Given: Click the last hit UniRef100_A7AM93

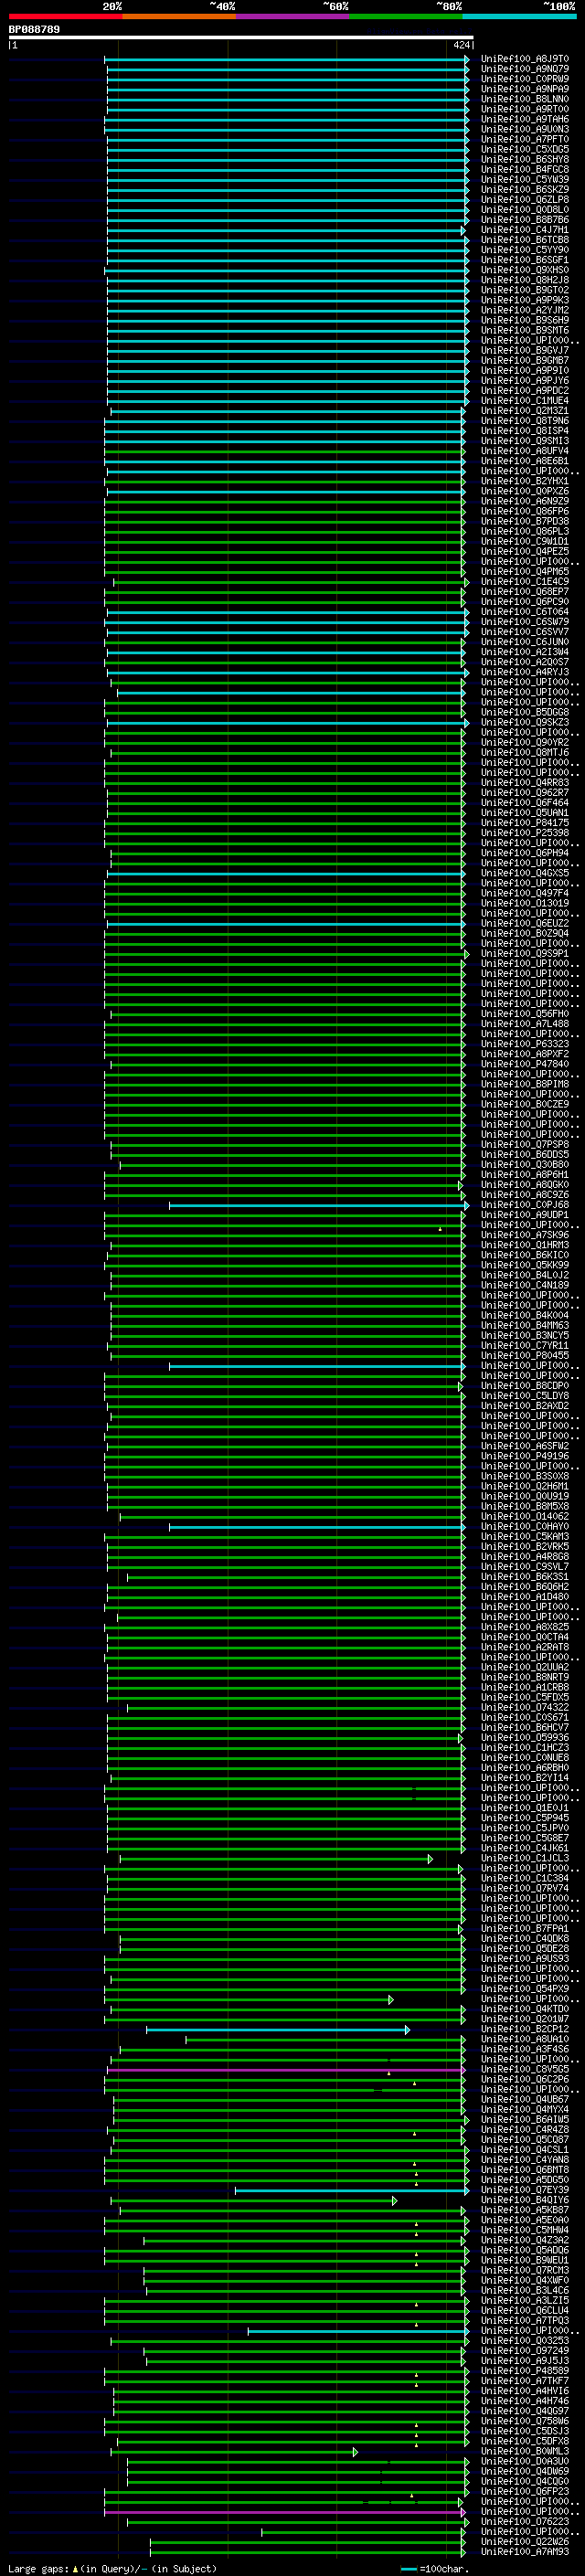Looking at the screenshot, I should click(525, 2552).
